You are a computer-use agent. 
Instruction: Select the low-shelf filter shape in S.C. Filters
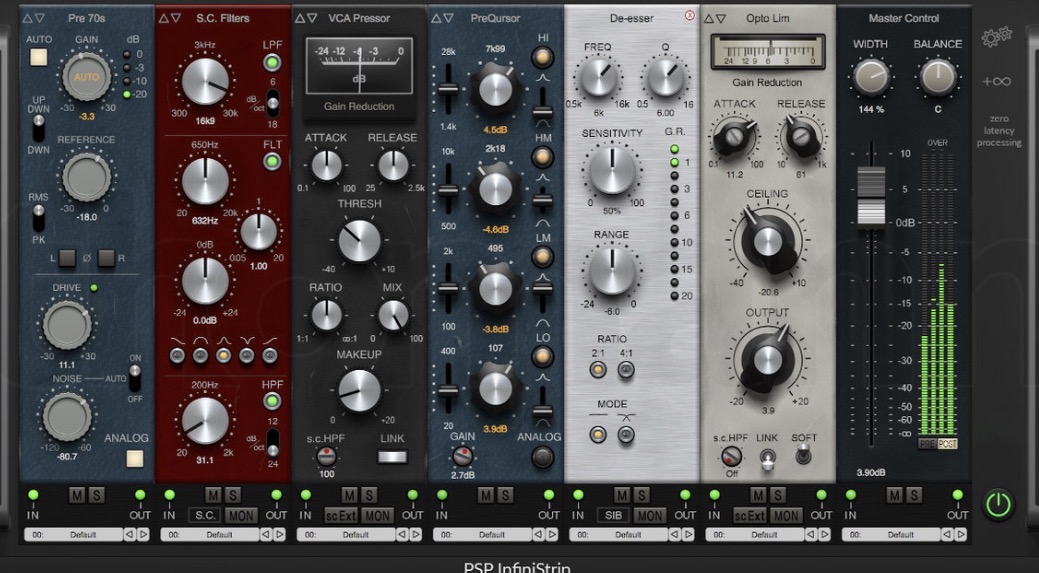(x=177, y=356)
